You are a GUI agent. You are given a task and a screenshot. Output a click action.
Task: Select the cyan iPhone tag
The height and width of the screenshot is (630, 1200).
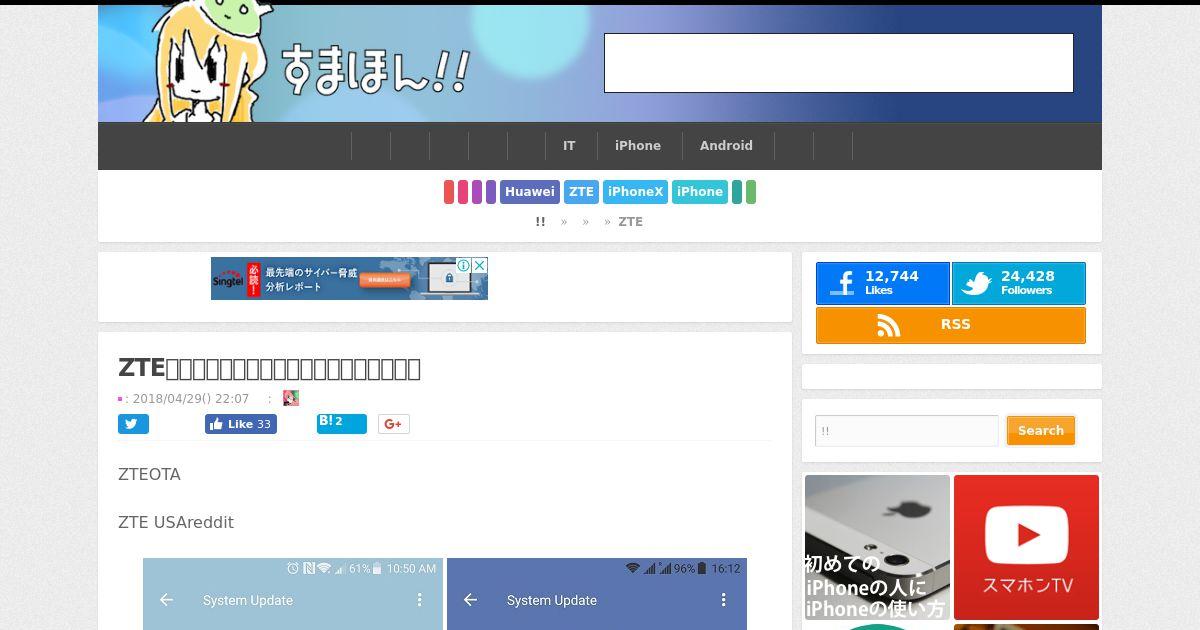click(x=699, y=192)
